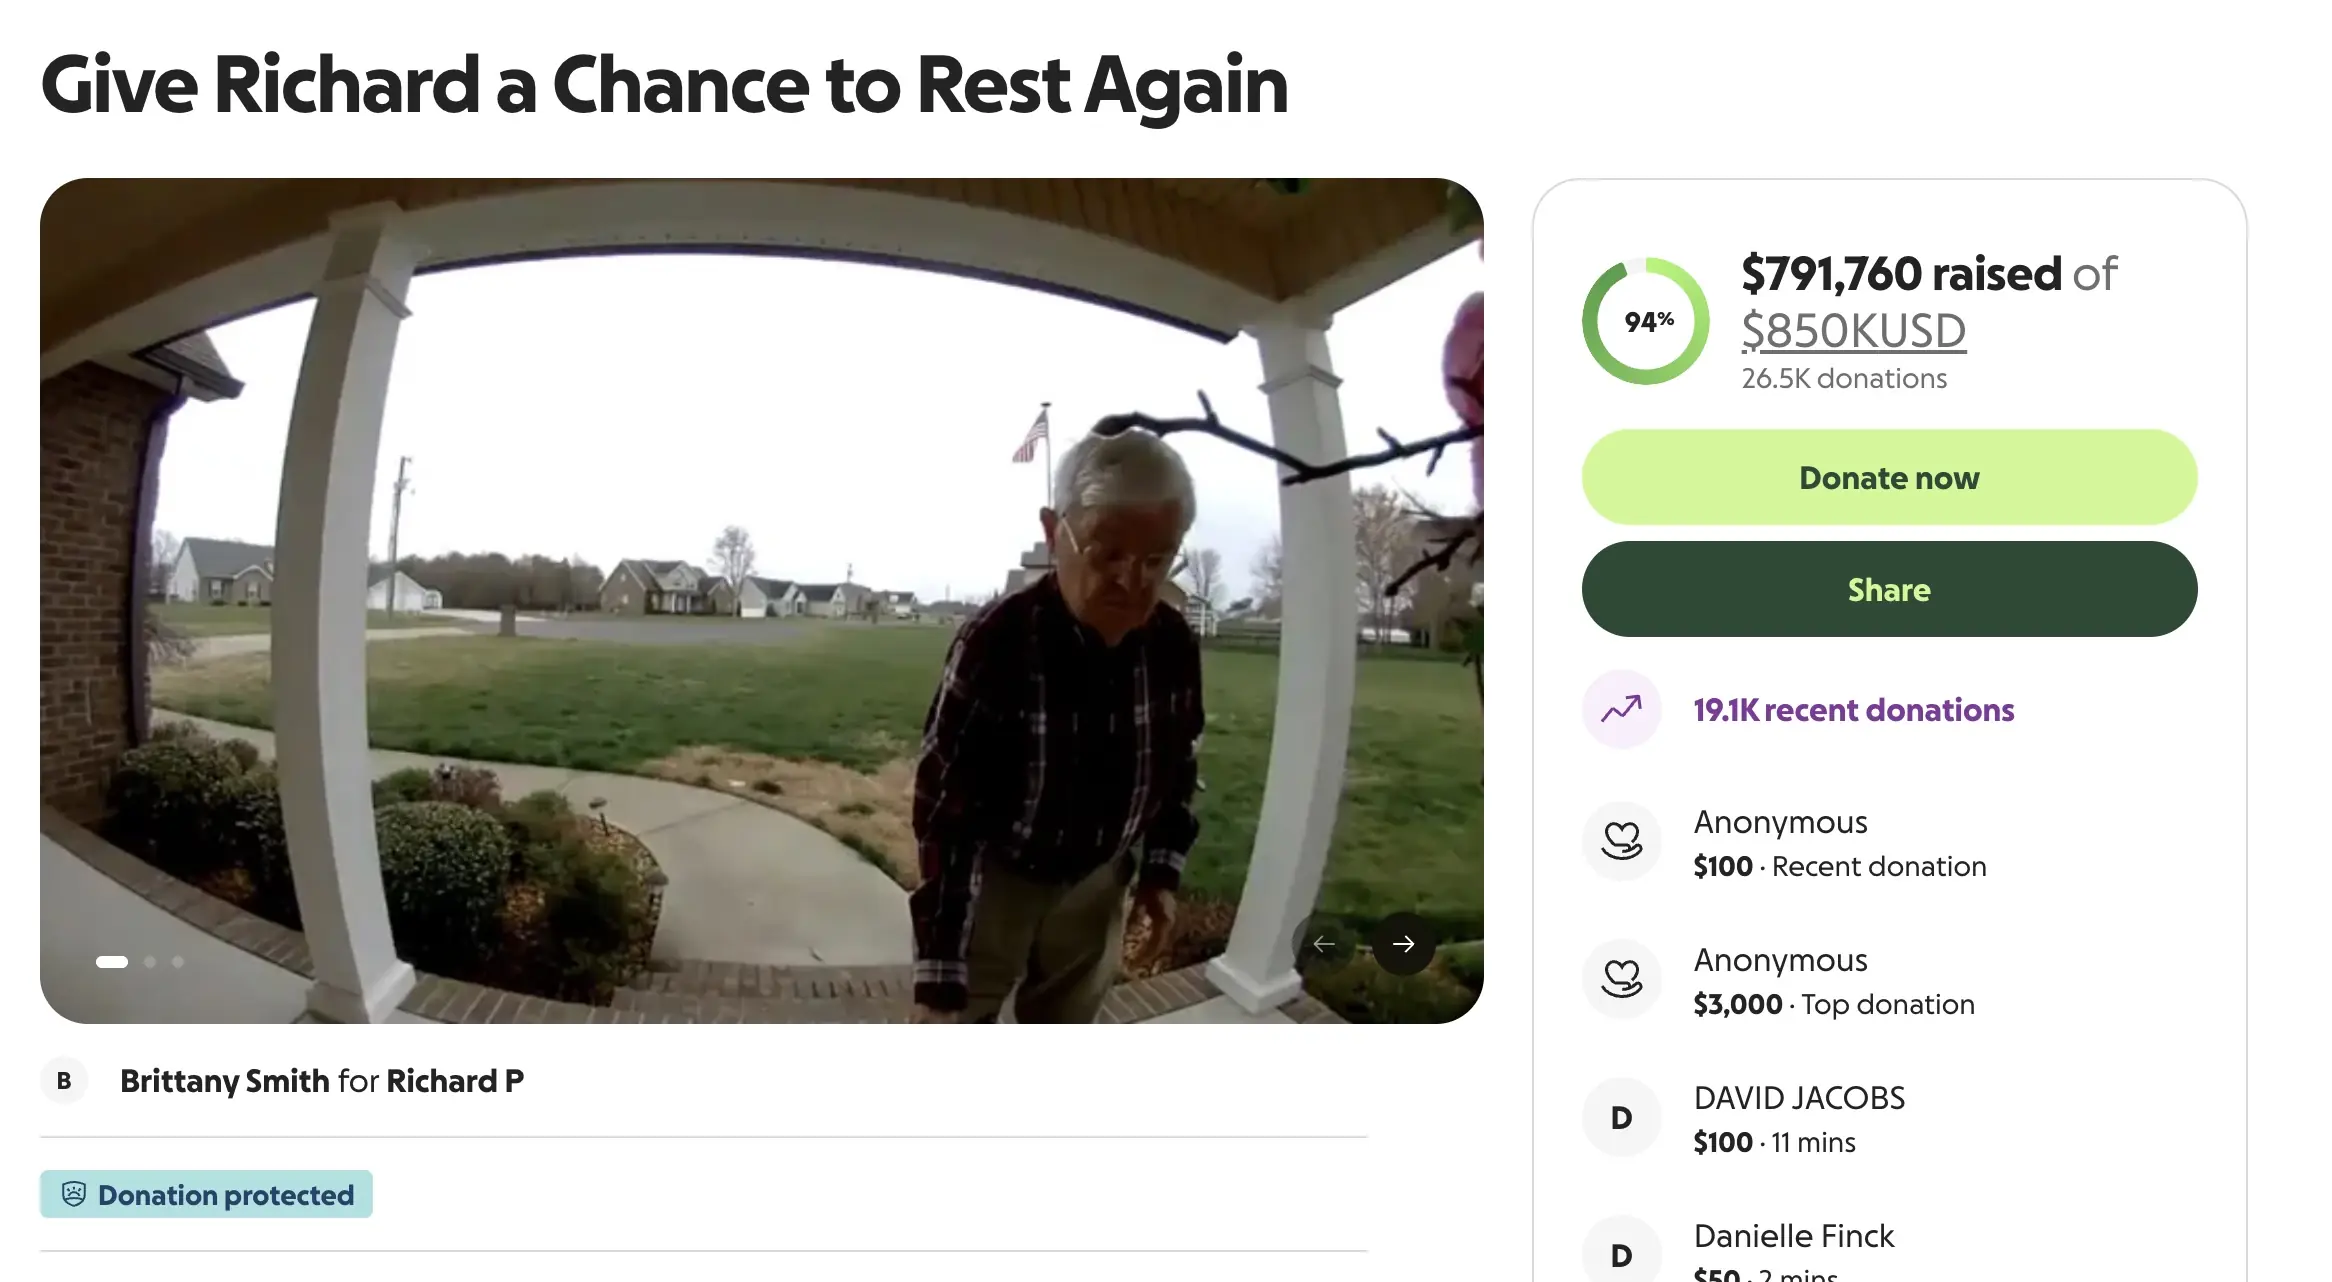The width and height of the screenshot is (2332, 1282).
Task: Open the $850KUSD goal link
Action: pos(1854,331)
